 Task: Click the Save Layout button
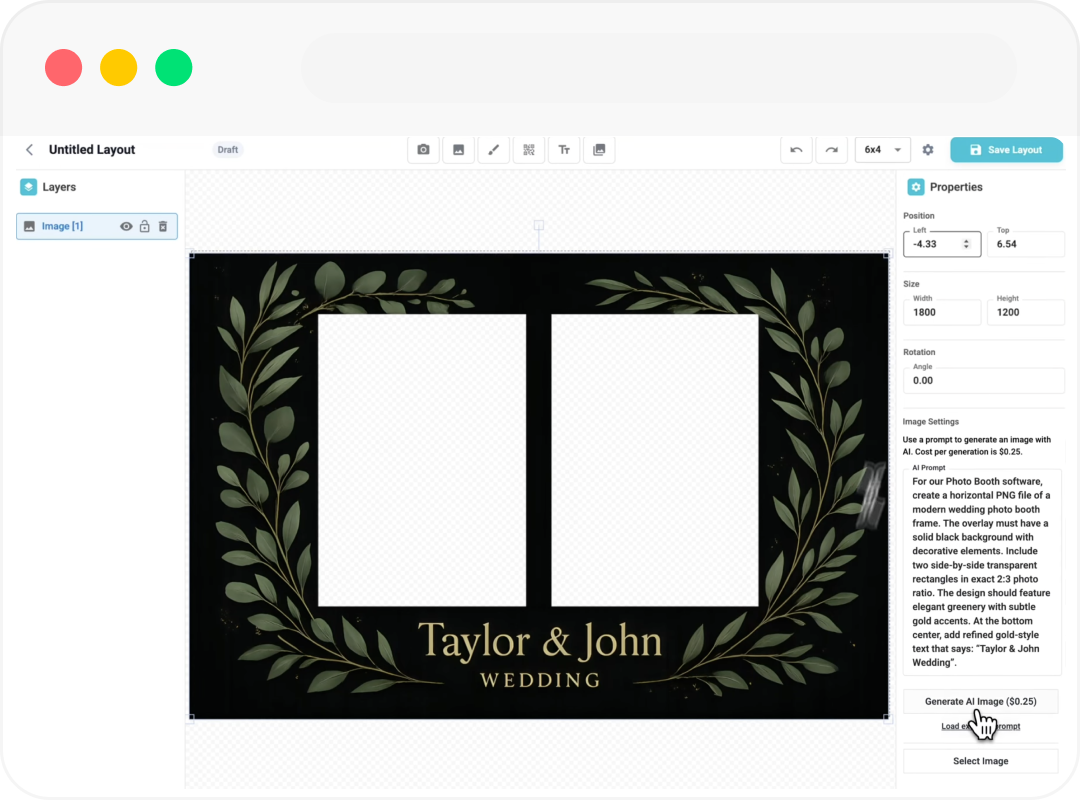point(1006,150)
